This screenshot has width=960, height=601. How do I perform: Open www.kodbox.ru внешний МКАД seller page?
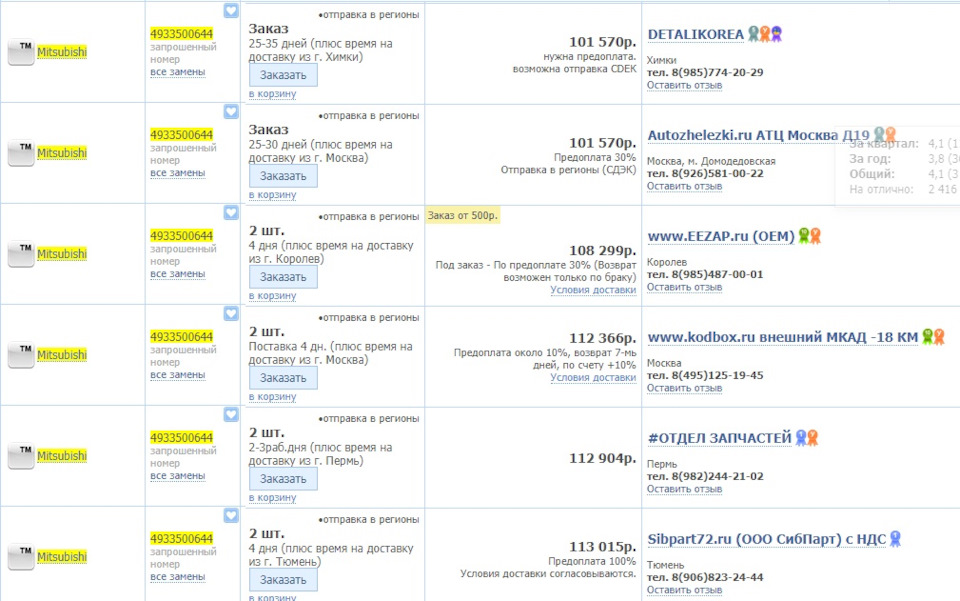pos(782,337)
